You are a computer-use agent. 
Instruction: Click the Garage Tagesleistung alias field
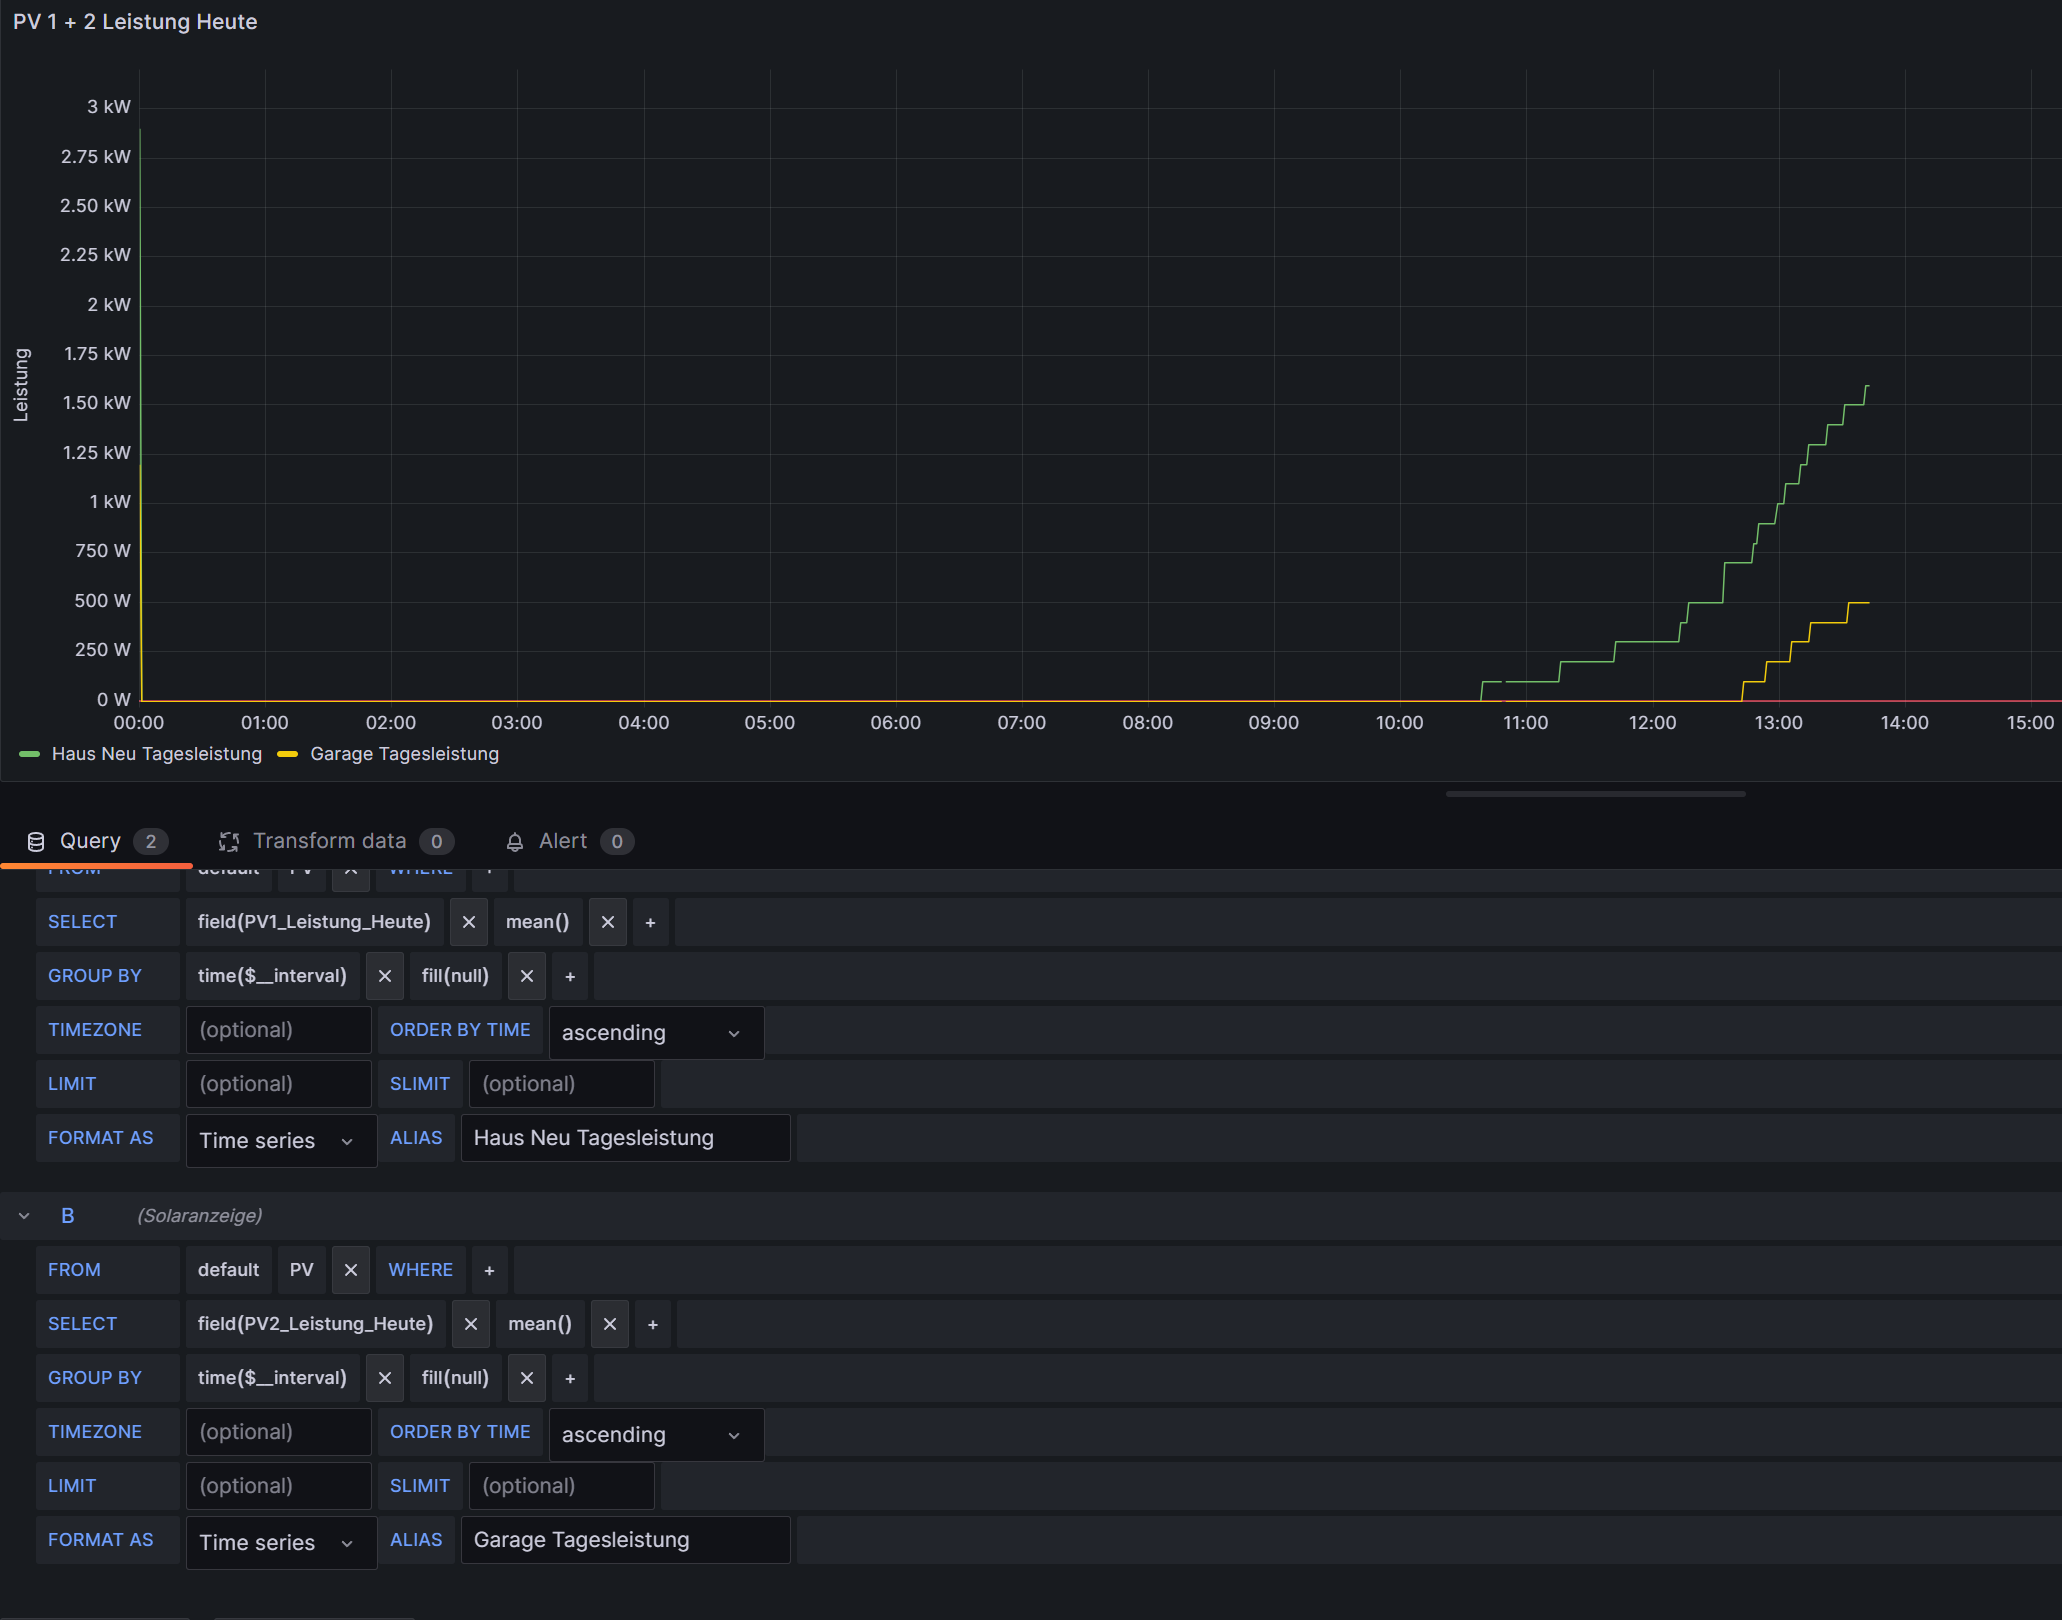coord(624,1540)
